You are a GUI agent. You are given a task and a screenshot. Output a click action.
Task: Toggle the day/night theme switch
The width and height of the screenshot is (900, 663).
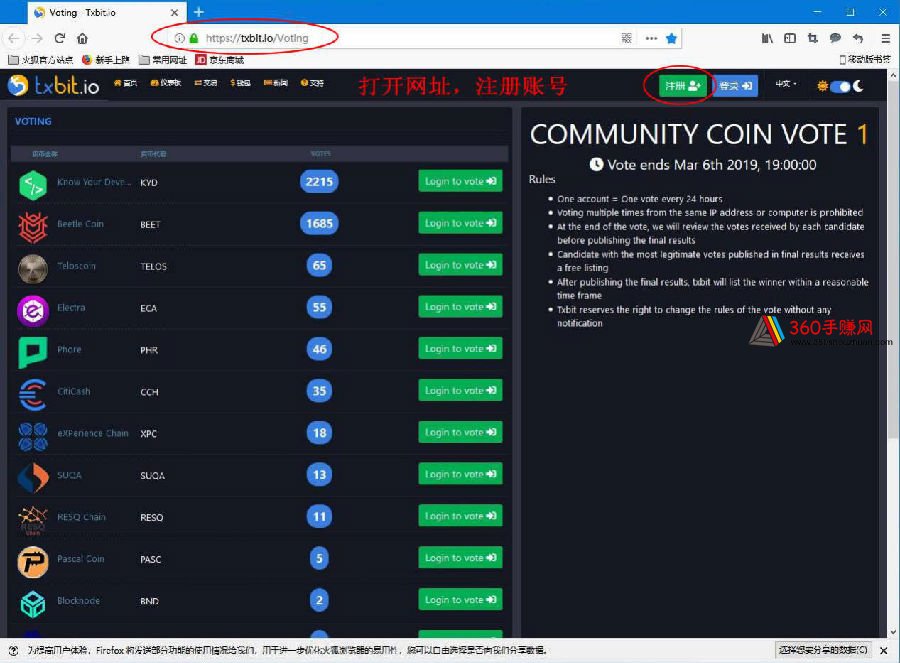840,86
